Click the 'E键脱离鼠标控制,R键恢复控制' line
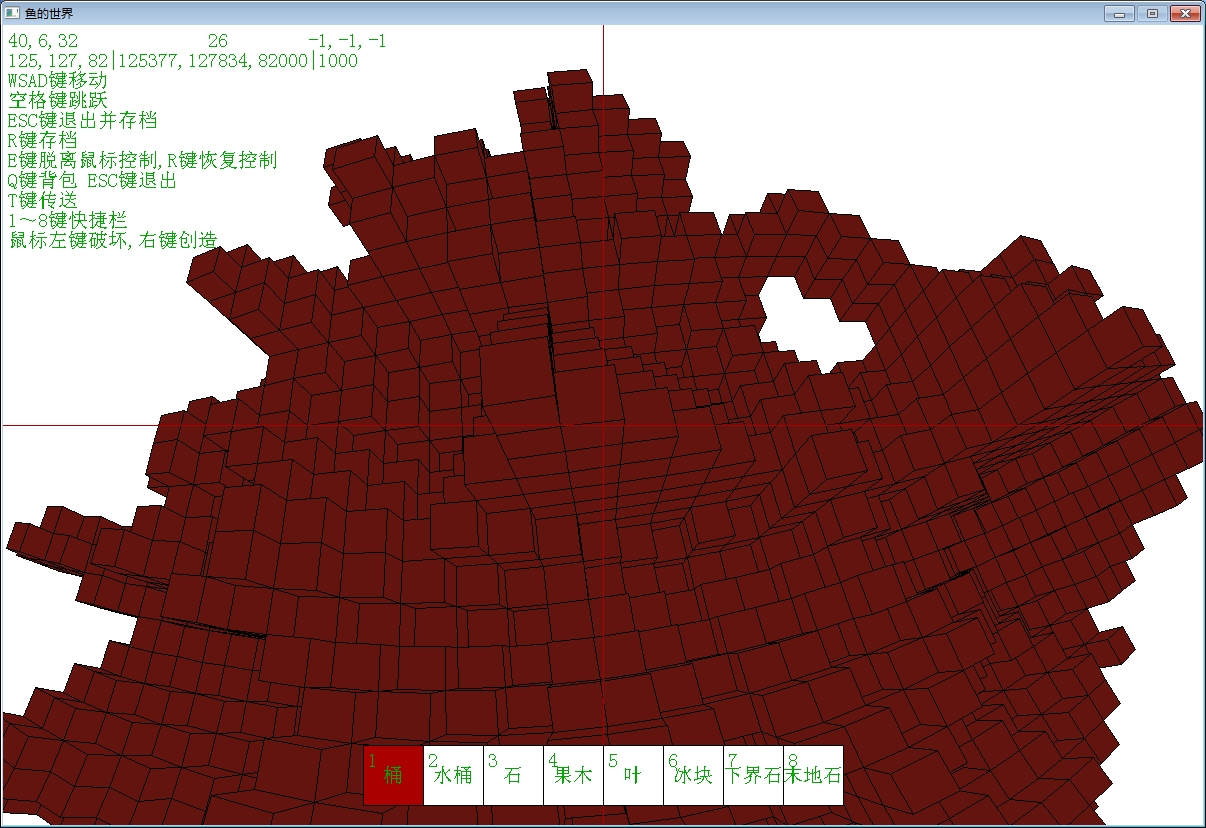The height and width of the screenshot is (828, 1206). click(142, 161)
